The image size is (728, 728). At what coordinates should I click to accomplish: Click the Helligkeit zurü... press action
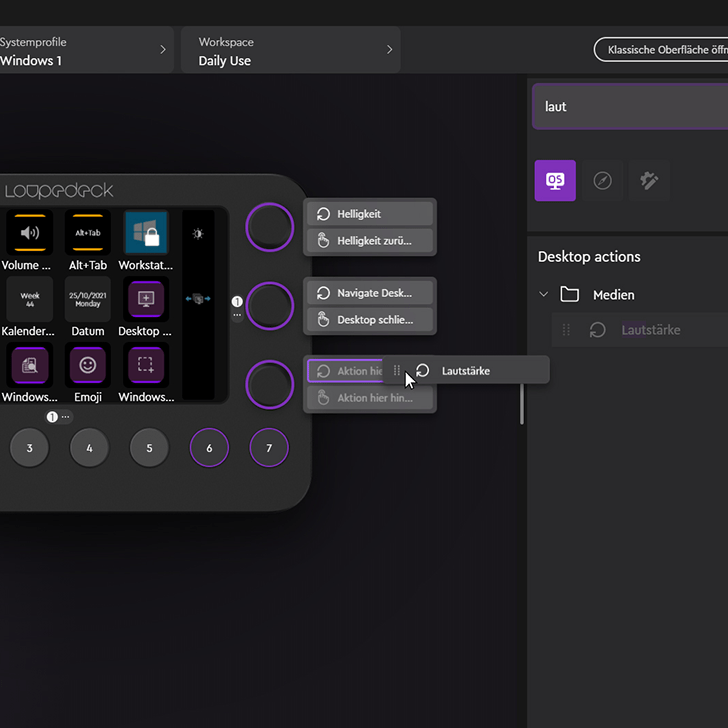pyautogui.click(x=370, y=240)
